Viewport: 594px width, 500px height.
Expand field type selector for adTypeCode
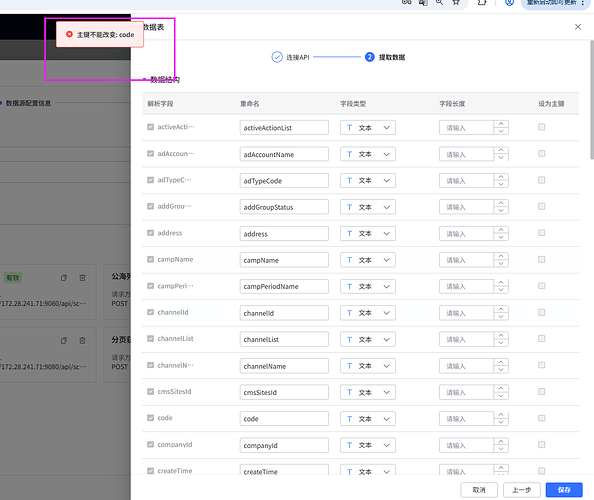pos(367,181)
